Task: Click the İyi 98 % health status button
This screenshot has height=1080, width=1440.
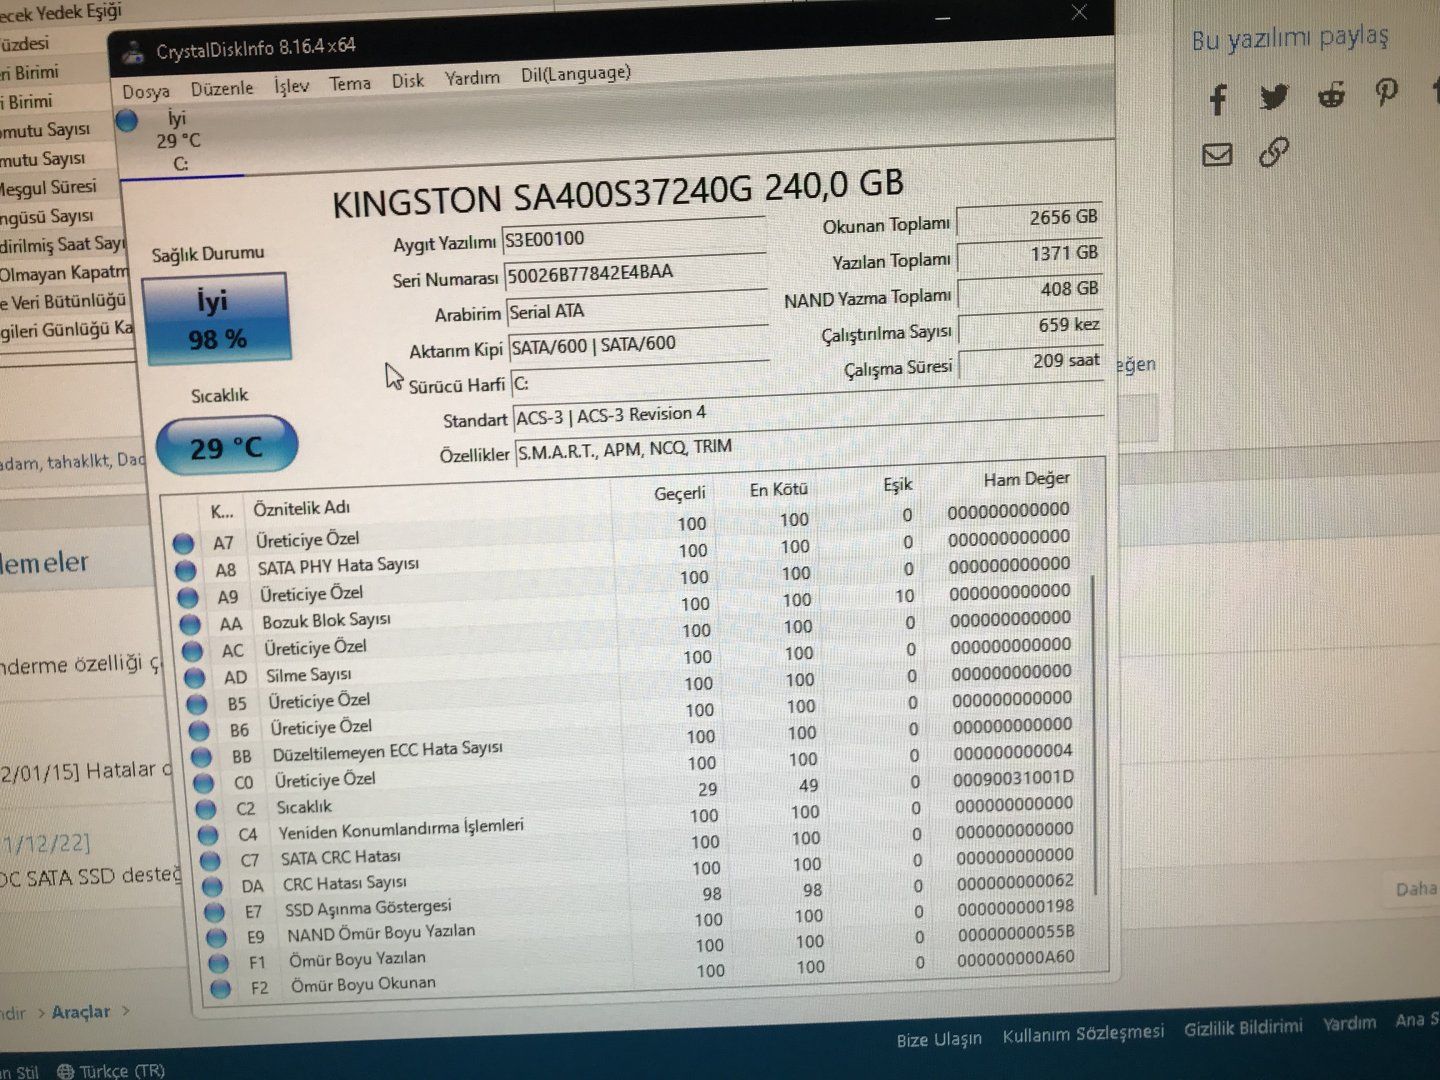Action: [x=216, y=319]
